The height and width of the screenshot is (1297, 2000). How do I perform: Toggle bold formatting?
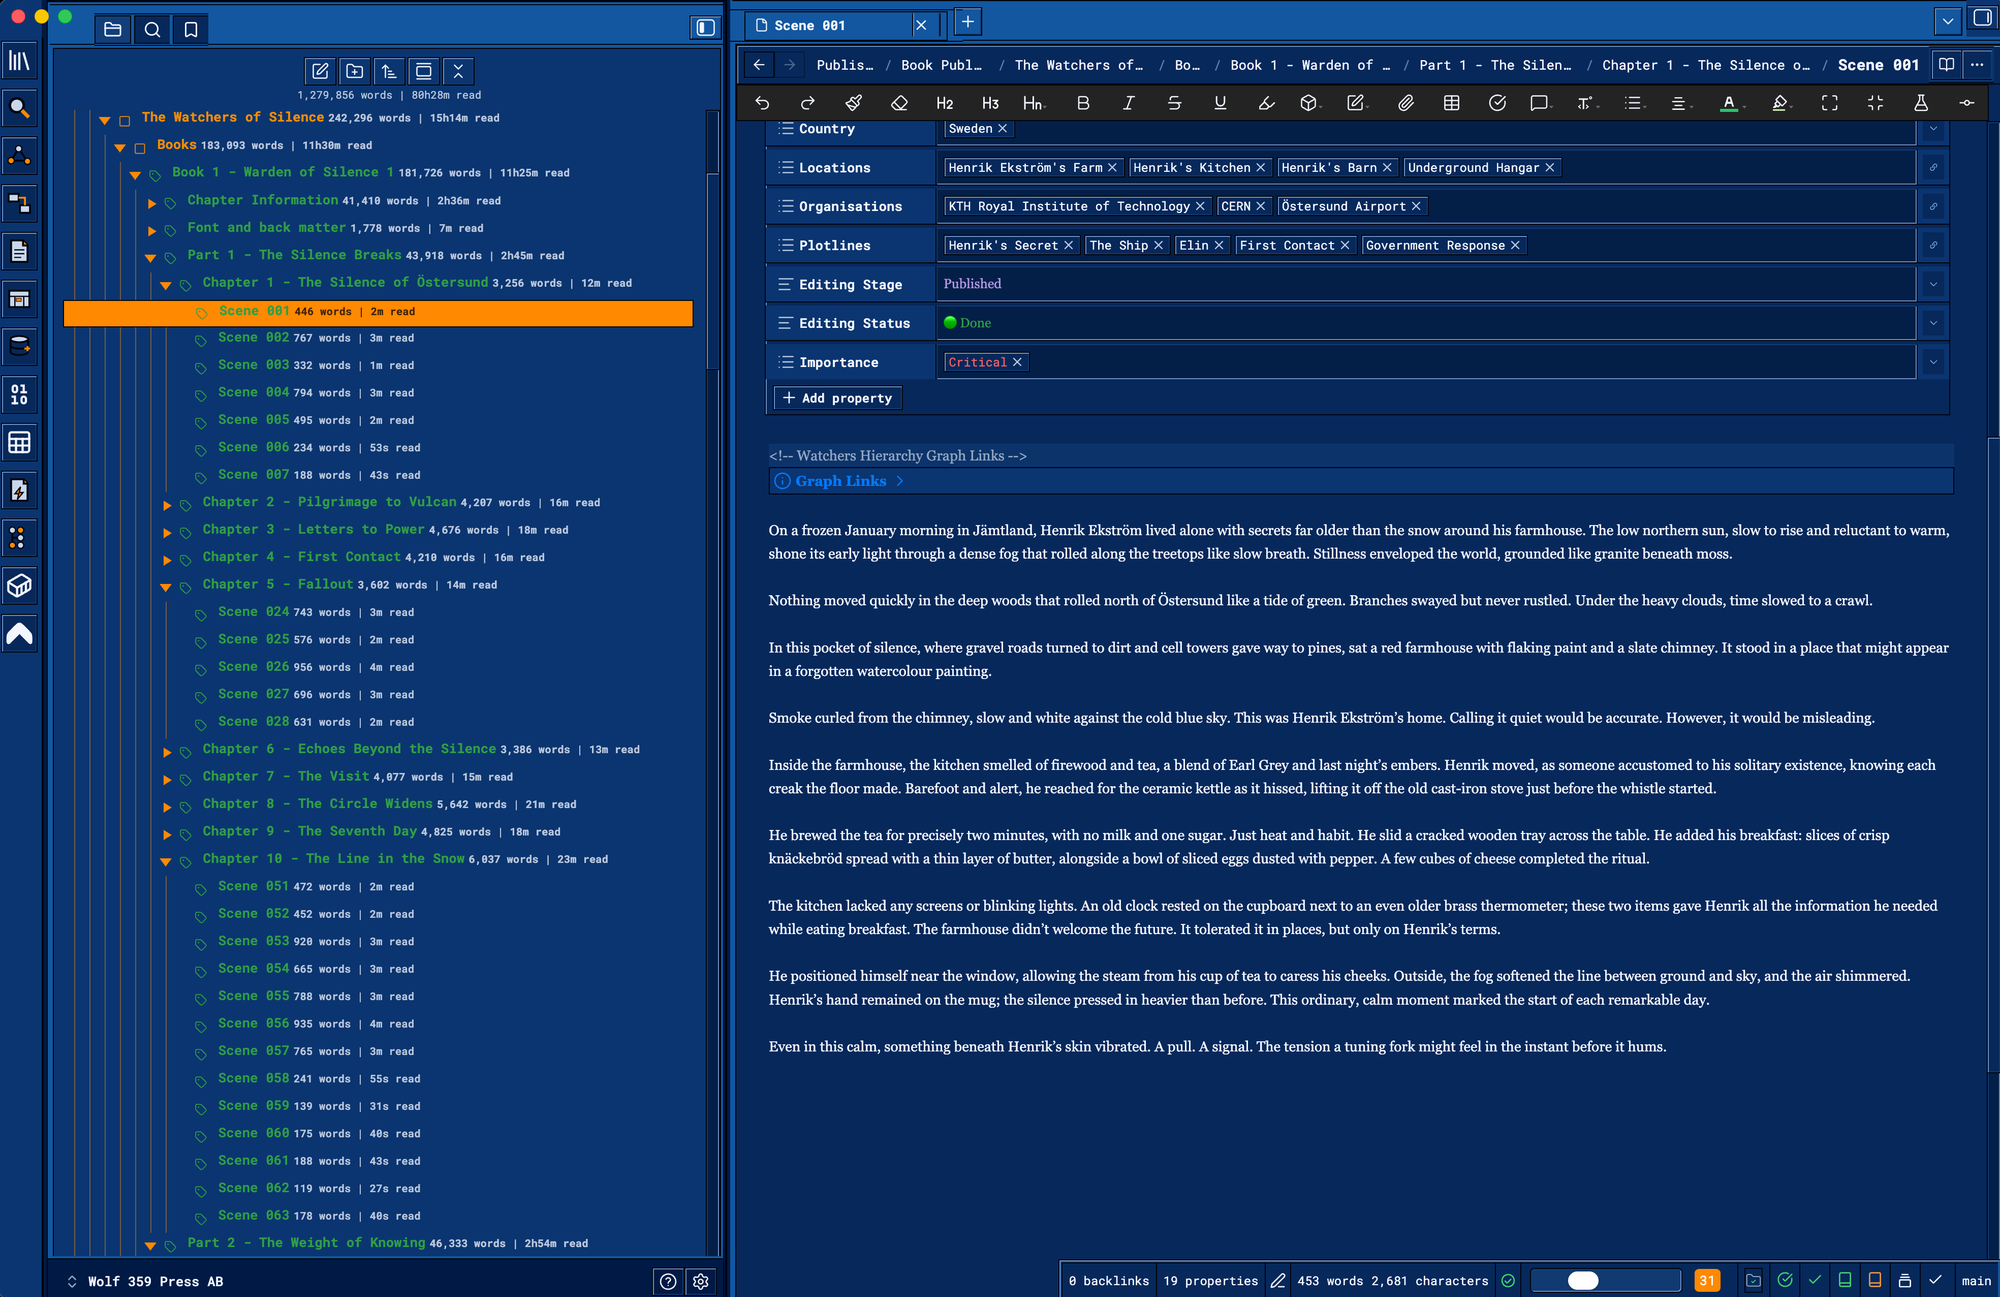pyautogui.click(x=1083, y=103)
